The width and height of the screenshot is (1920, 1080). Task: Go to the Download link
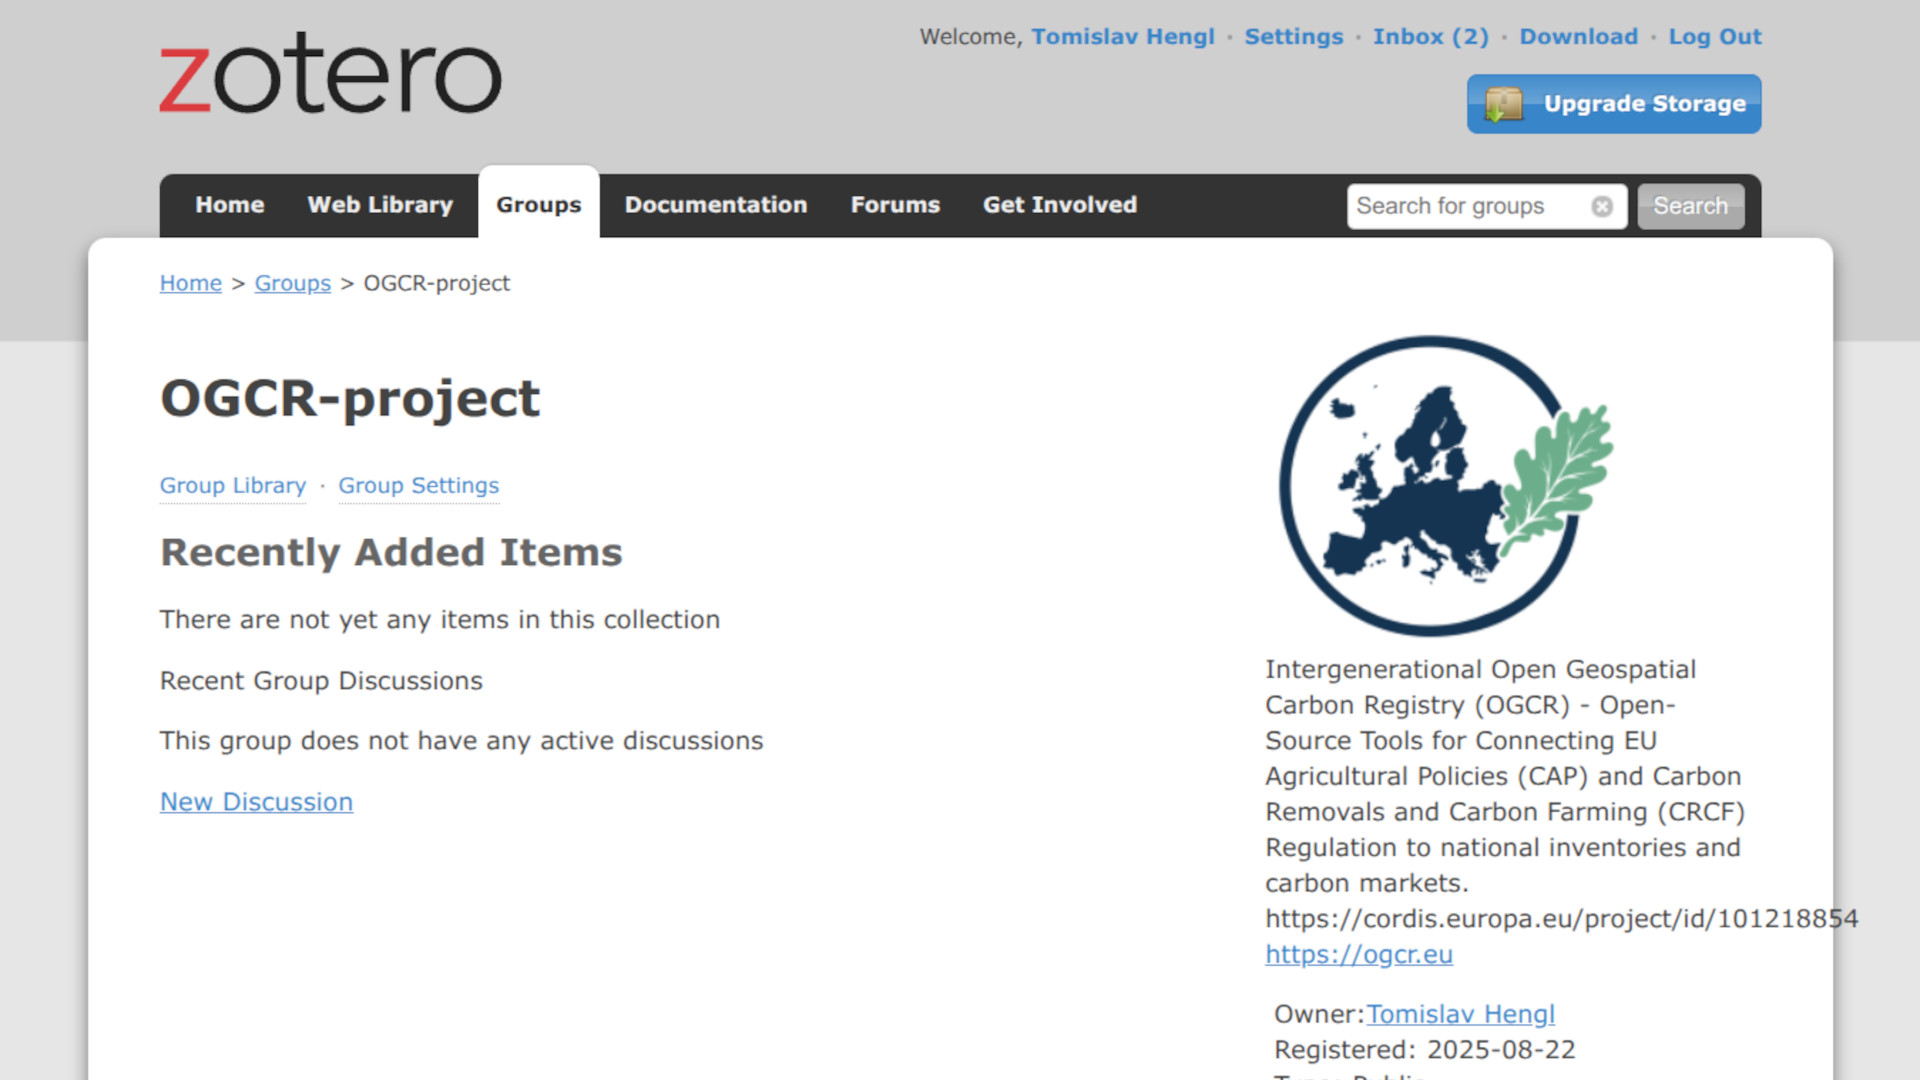click(1579, 37)
